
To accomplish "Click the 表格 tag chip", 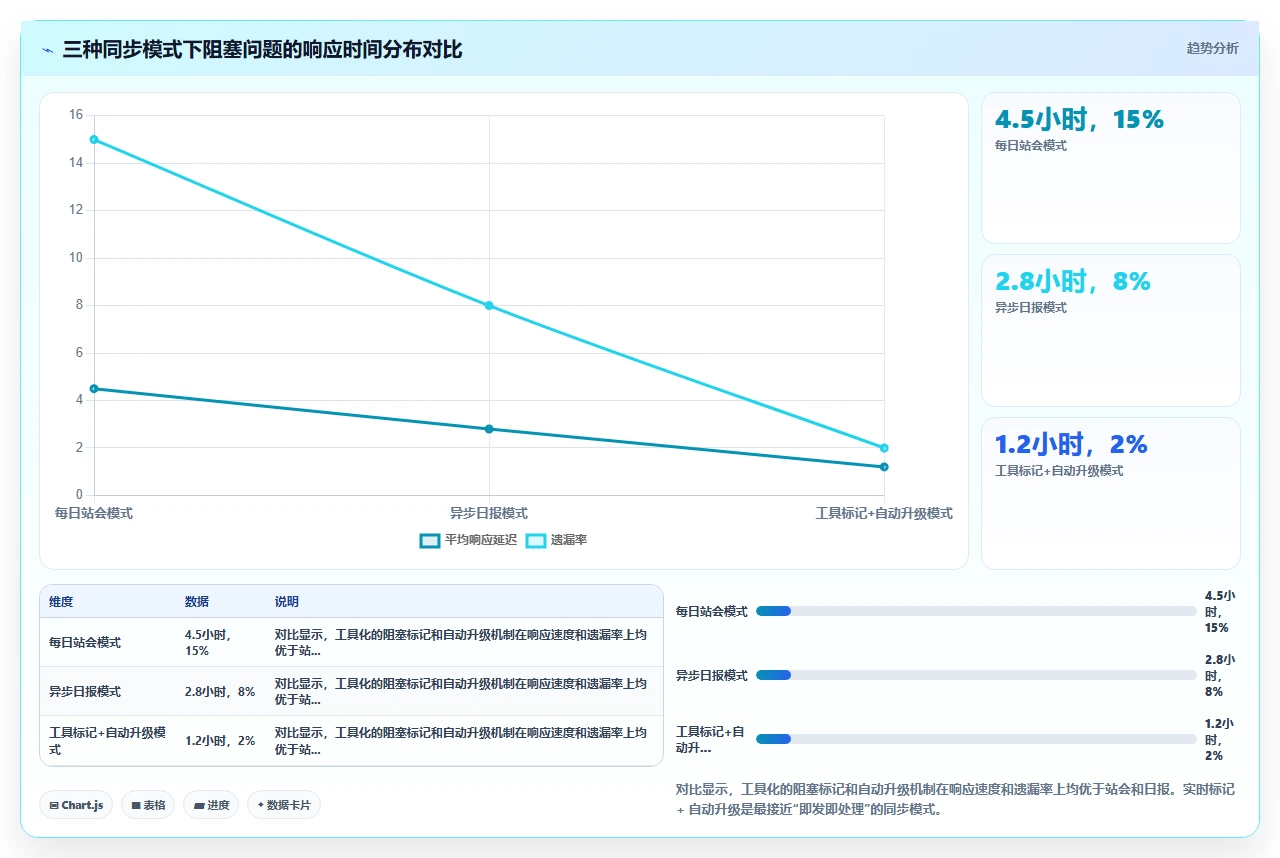I will pos(148,805).
